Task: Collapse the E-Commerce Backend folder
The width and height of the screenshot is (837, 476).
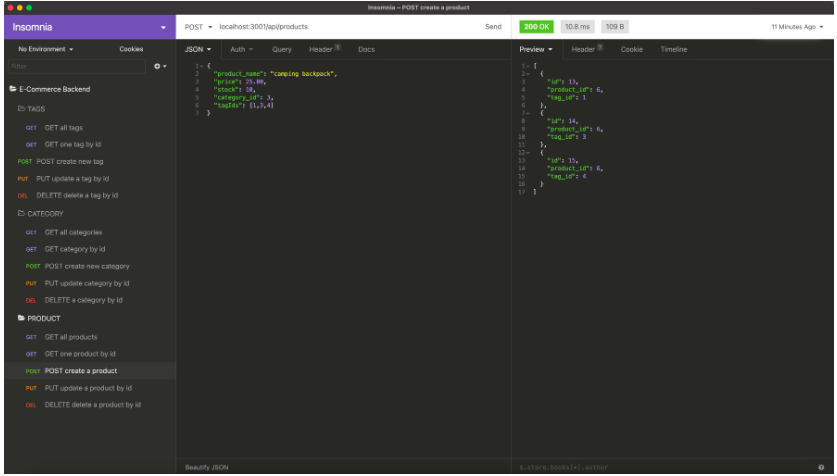Action: tap(50, 89)
